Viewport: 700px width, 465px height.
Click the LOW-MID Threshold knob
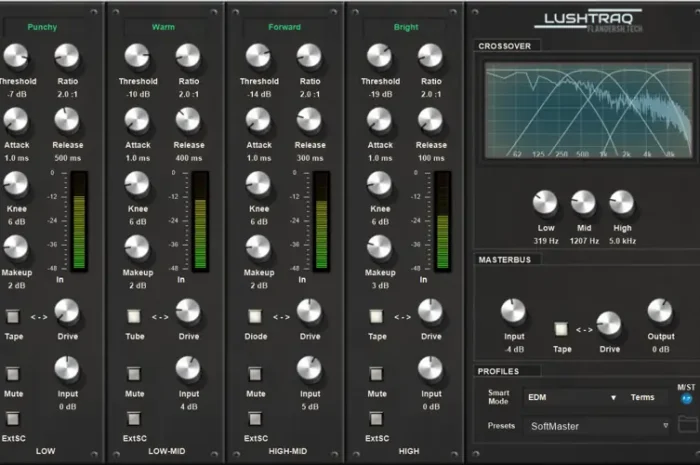(137, 56)
